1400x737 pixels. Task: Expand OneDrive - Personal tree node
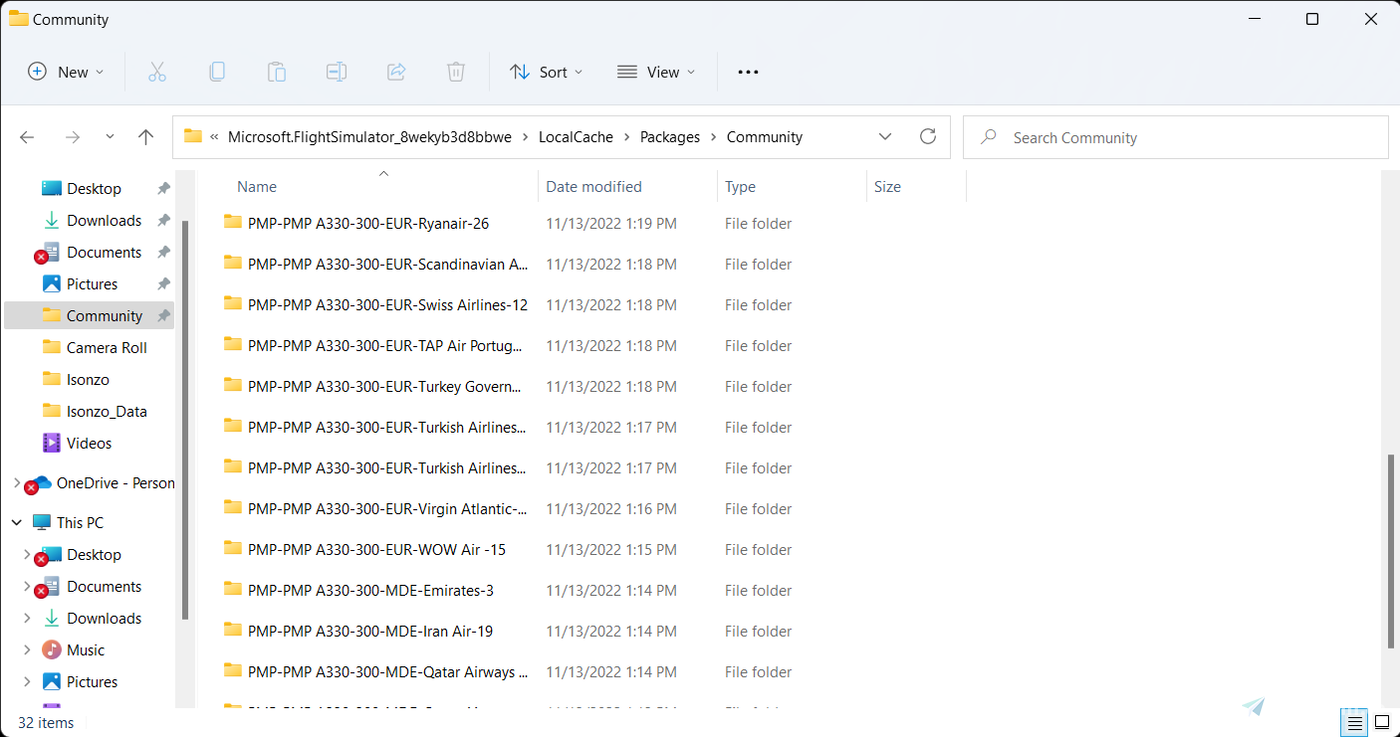pyautogui.click(x=16, y=483)
